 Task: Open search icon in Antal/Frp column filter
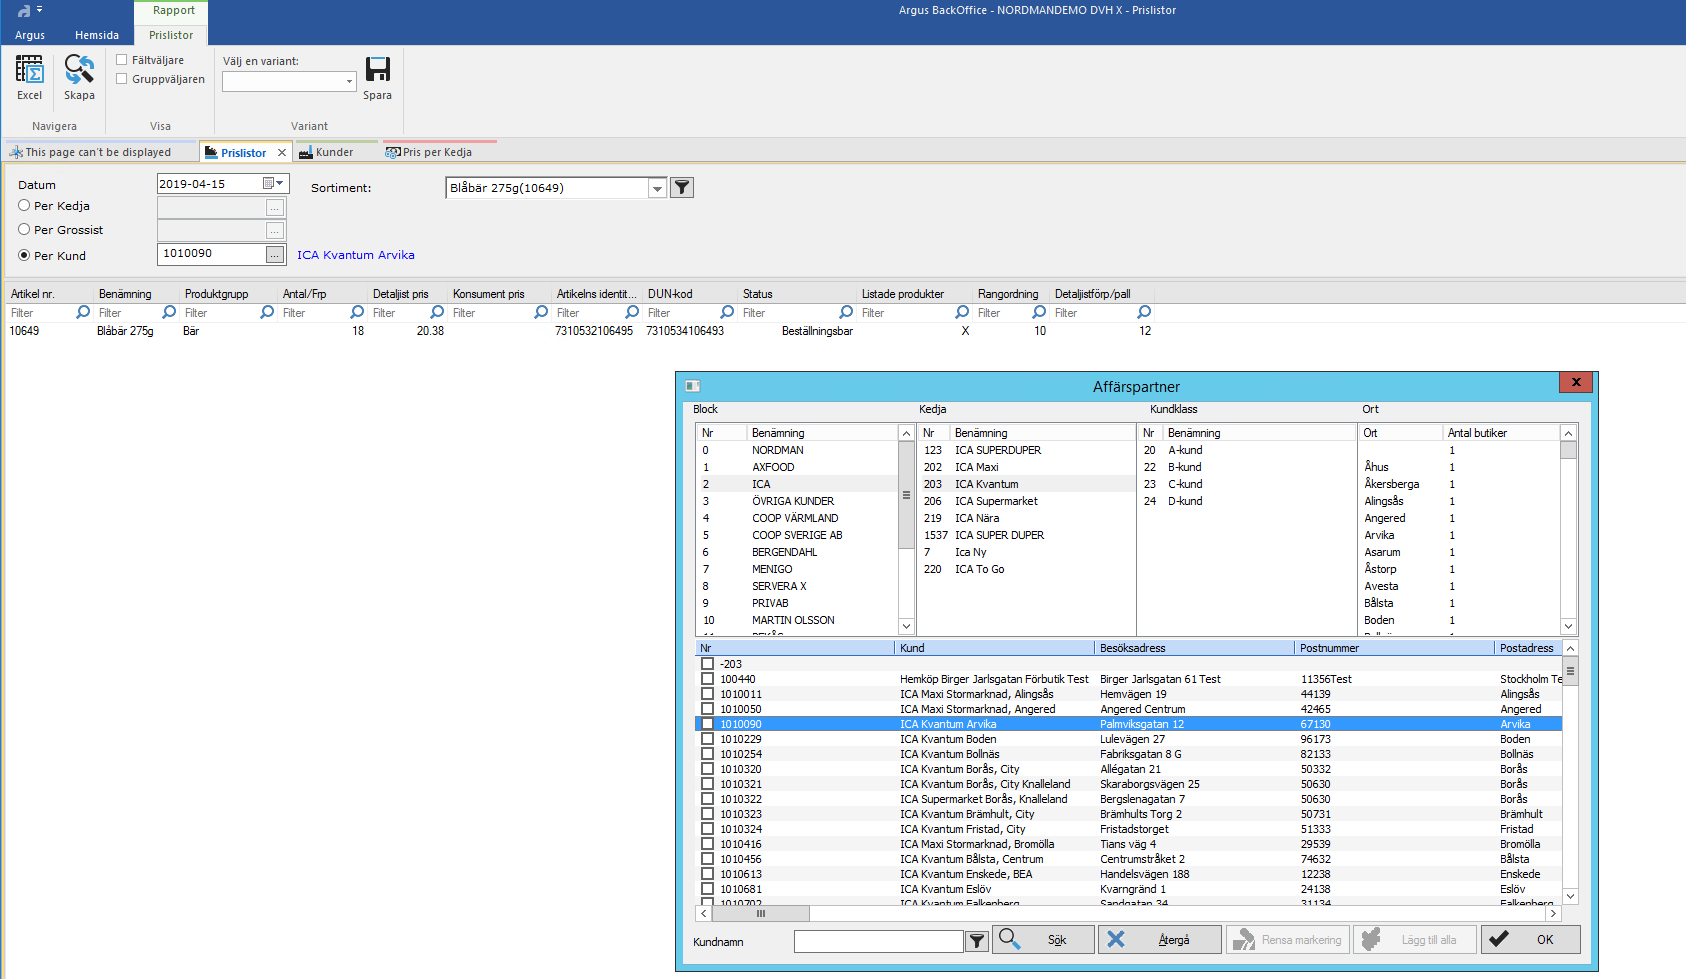(357, 312)
